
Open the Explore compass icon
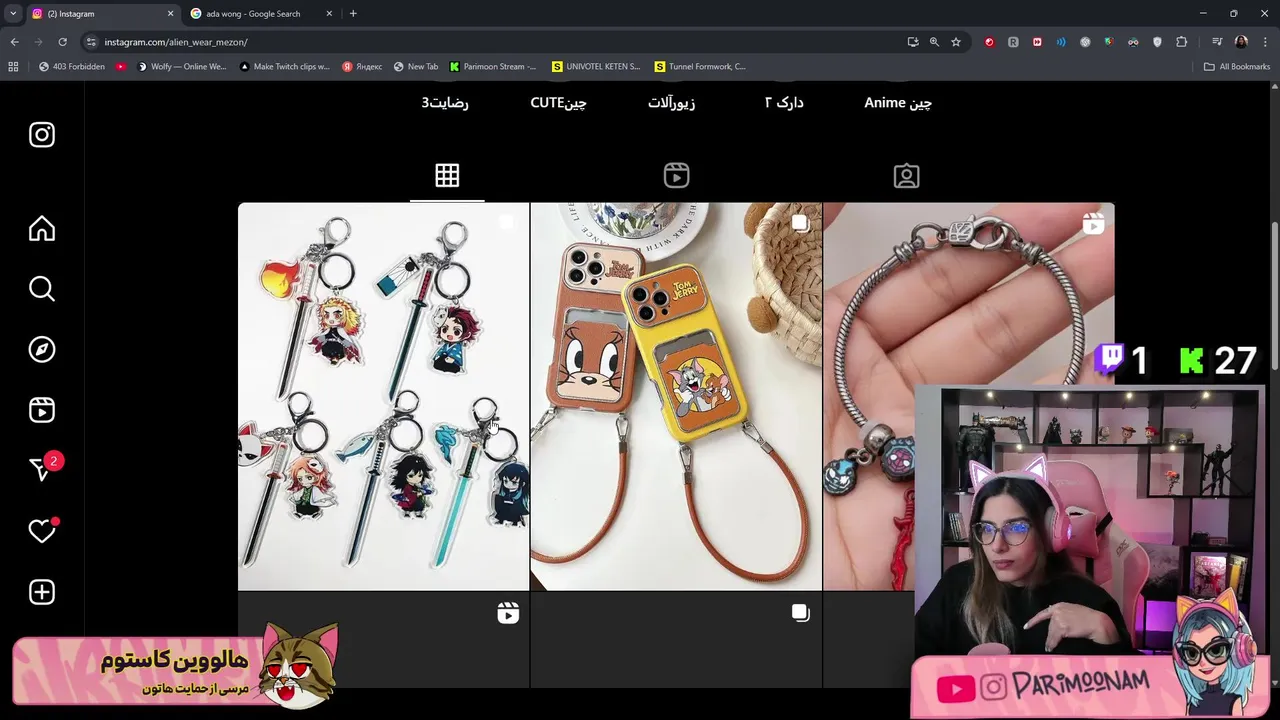point(42,349)
